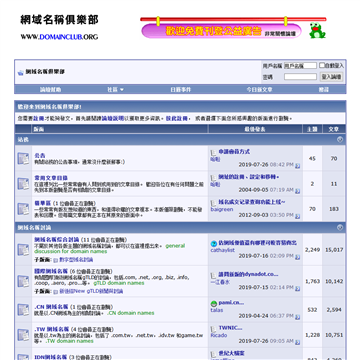Go to last post icon beside 2019-07-15 02:14 PM

coord(297,288)
